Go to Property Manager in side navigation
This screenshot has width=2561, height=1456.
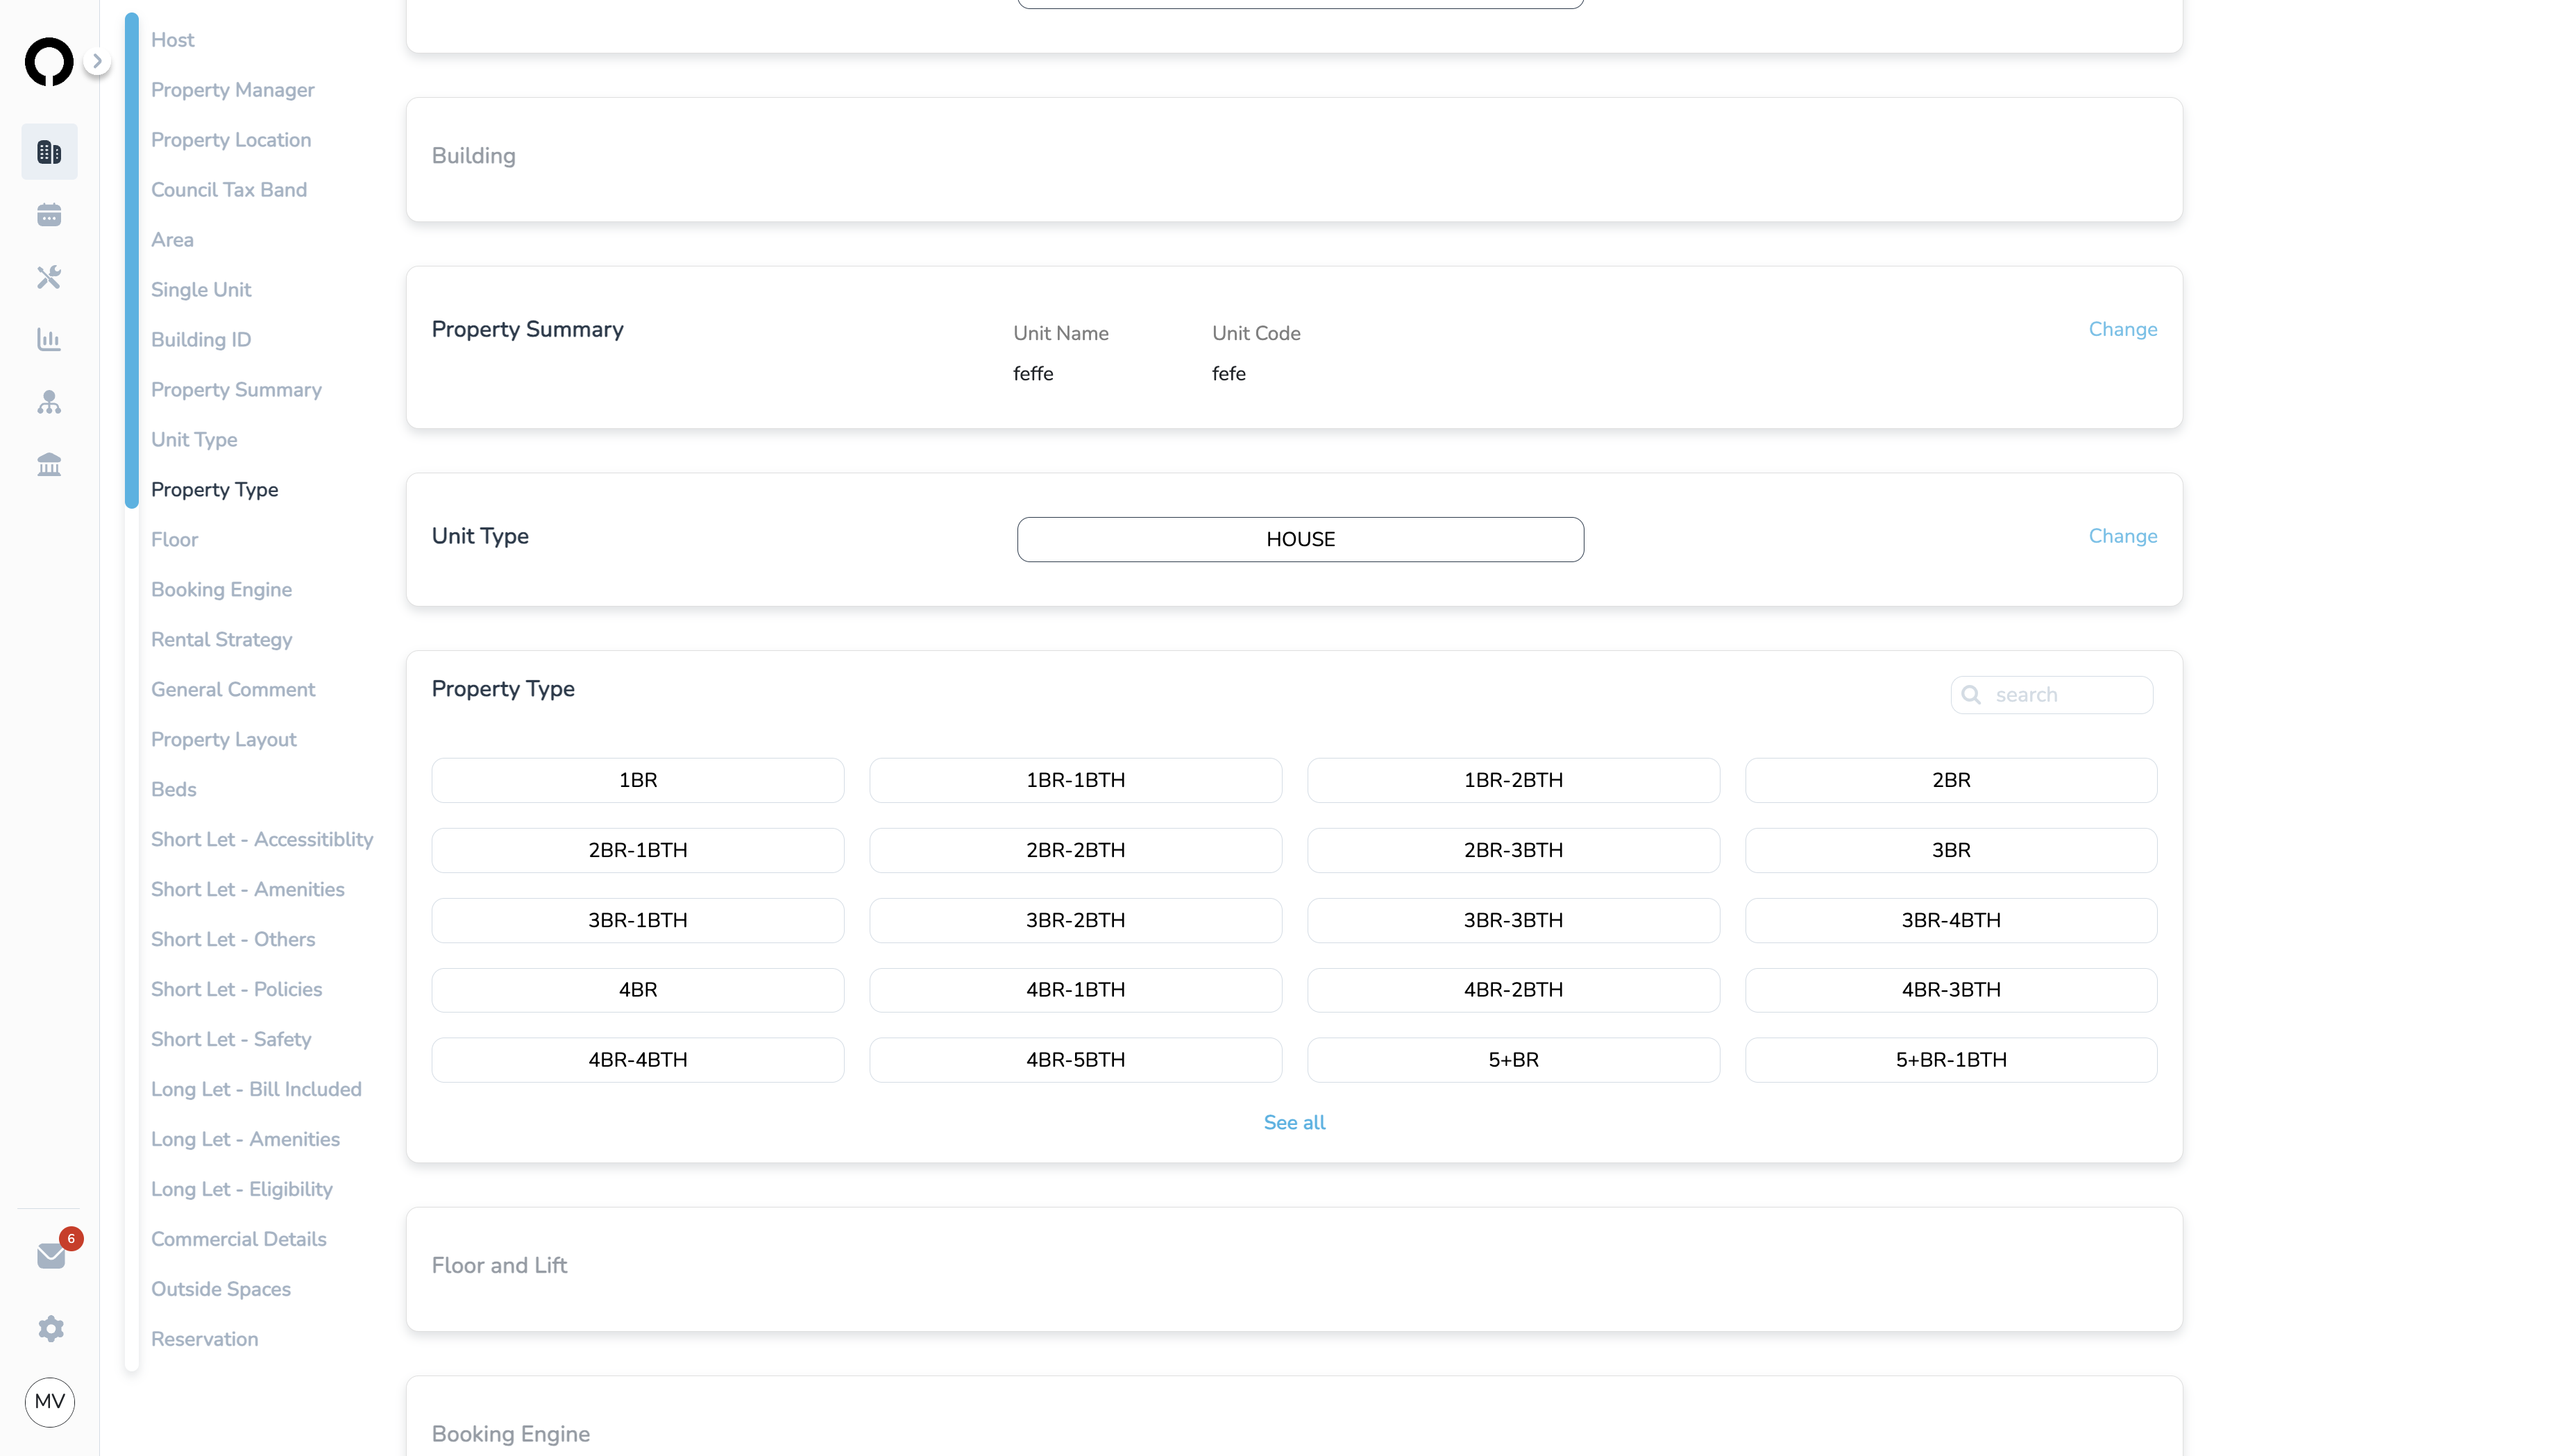tap(232, 90)
